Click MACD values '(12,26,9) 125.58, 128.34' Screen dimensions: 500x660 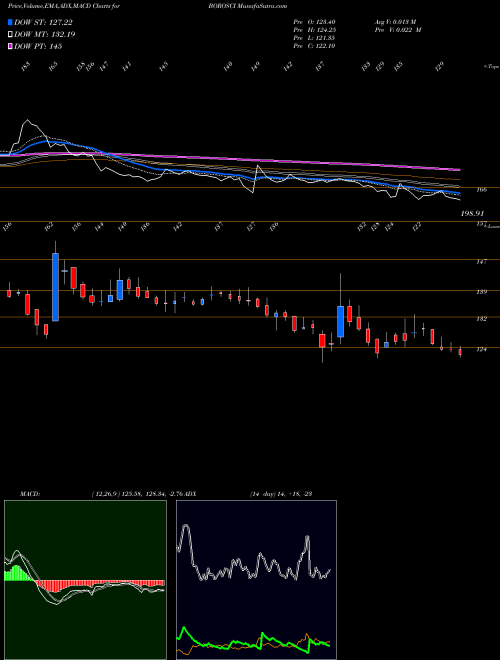coord(131,494)
